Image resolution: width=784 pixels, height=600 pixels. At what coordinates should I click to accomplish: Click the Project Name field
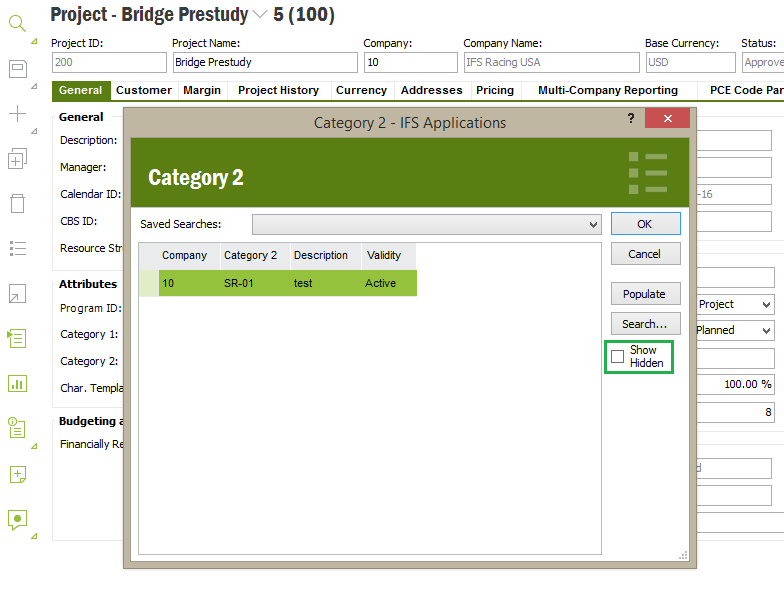tap(265, 62)
